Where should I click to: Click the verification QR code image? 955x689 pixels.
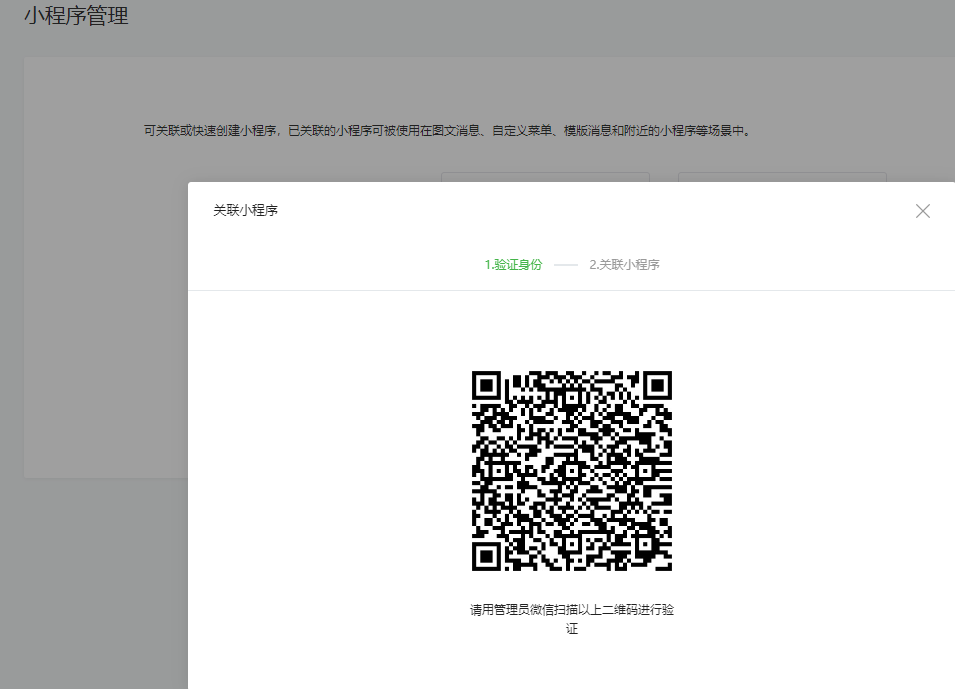click(572, 471)
